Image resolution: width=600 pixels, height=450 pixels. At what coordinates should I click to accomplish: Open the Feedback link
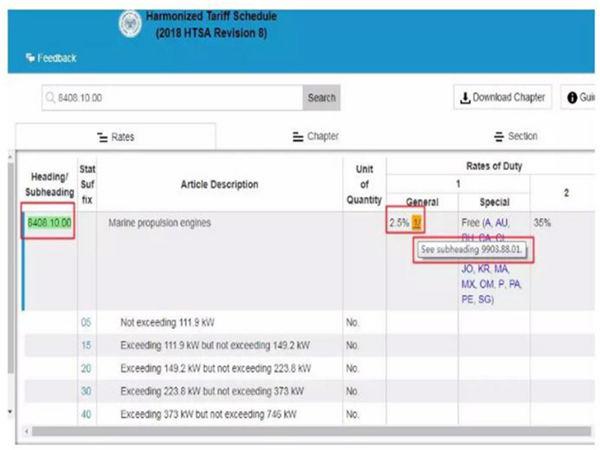pos(51,58)
